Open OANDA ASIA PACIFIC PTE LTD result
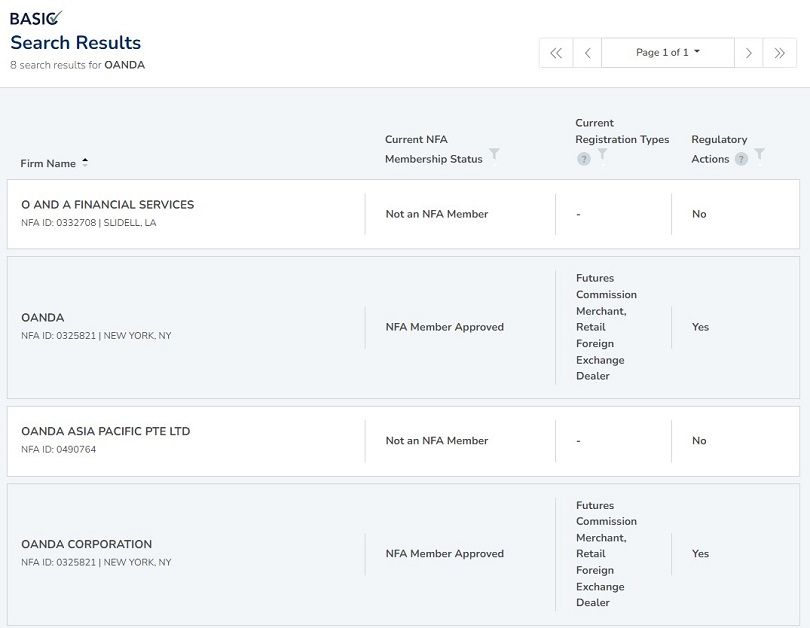Image resolution: width=810 pixels, height=628 pixels. point(105,431)
